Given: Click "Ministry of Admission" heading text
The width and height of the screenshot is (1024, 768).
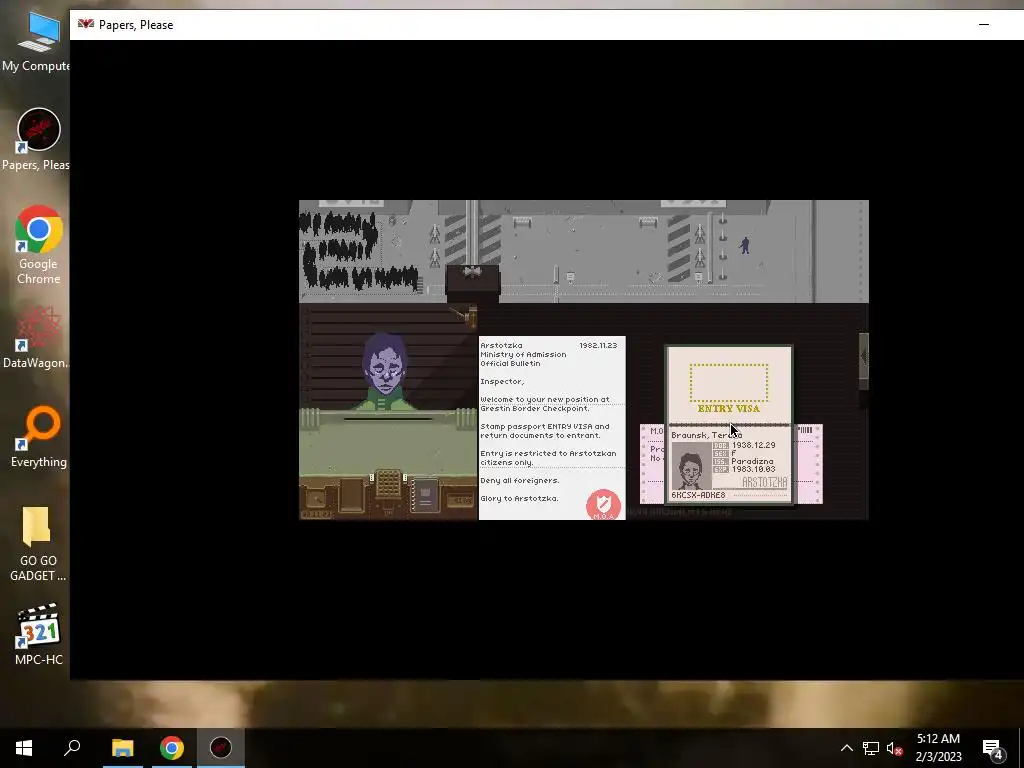Looking at the screenshot, I should click(x=523, y=355).
